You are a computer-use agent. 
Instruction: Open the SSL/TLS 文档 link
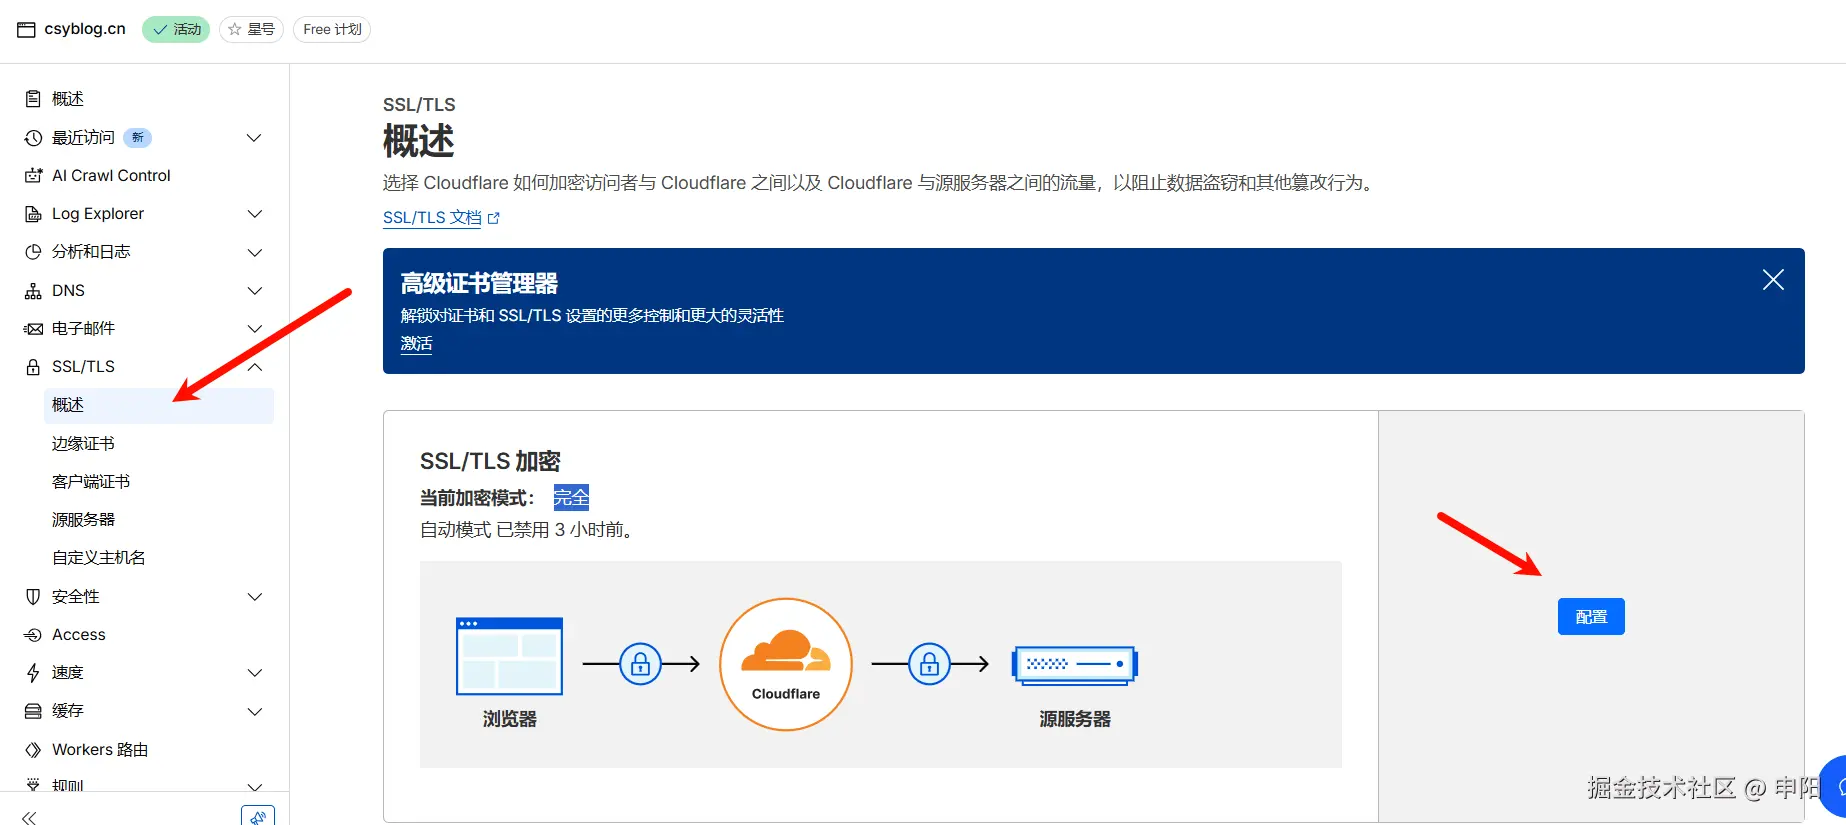click(x=432, y=218)
